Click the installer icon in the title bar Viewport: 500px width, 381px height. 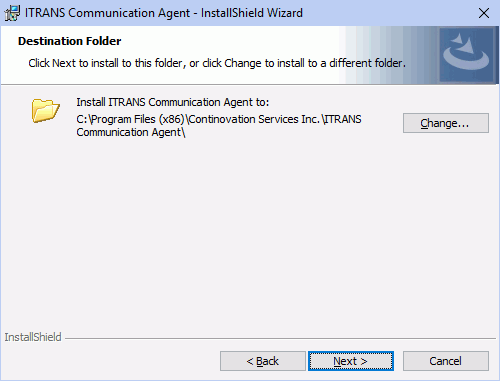click(12, 13)
